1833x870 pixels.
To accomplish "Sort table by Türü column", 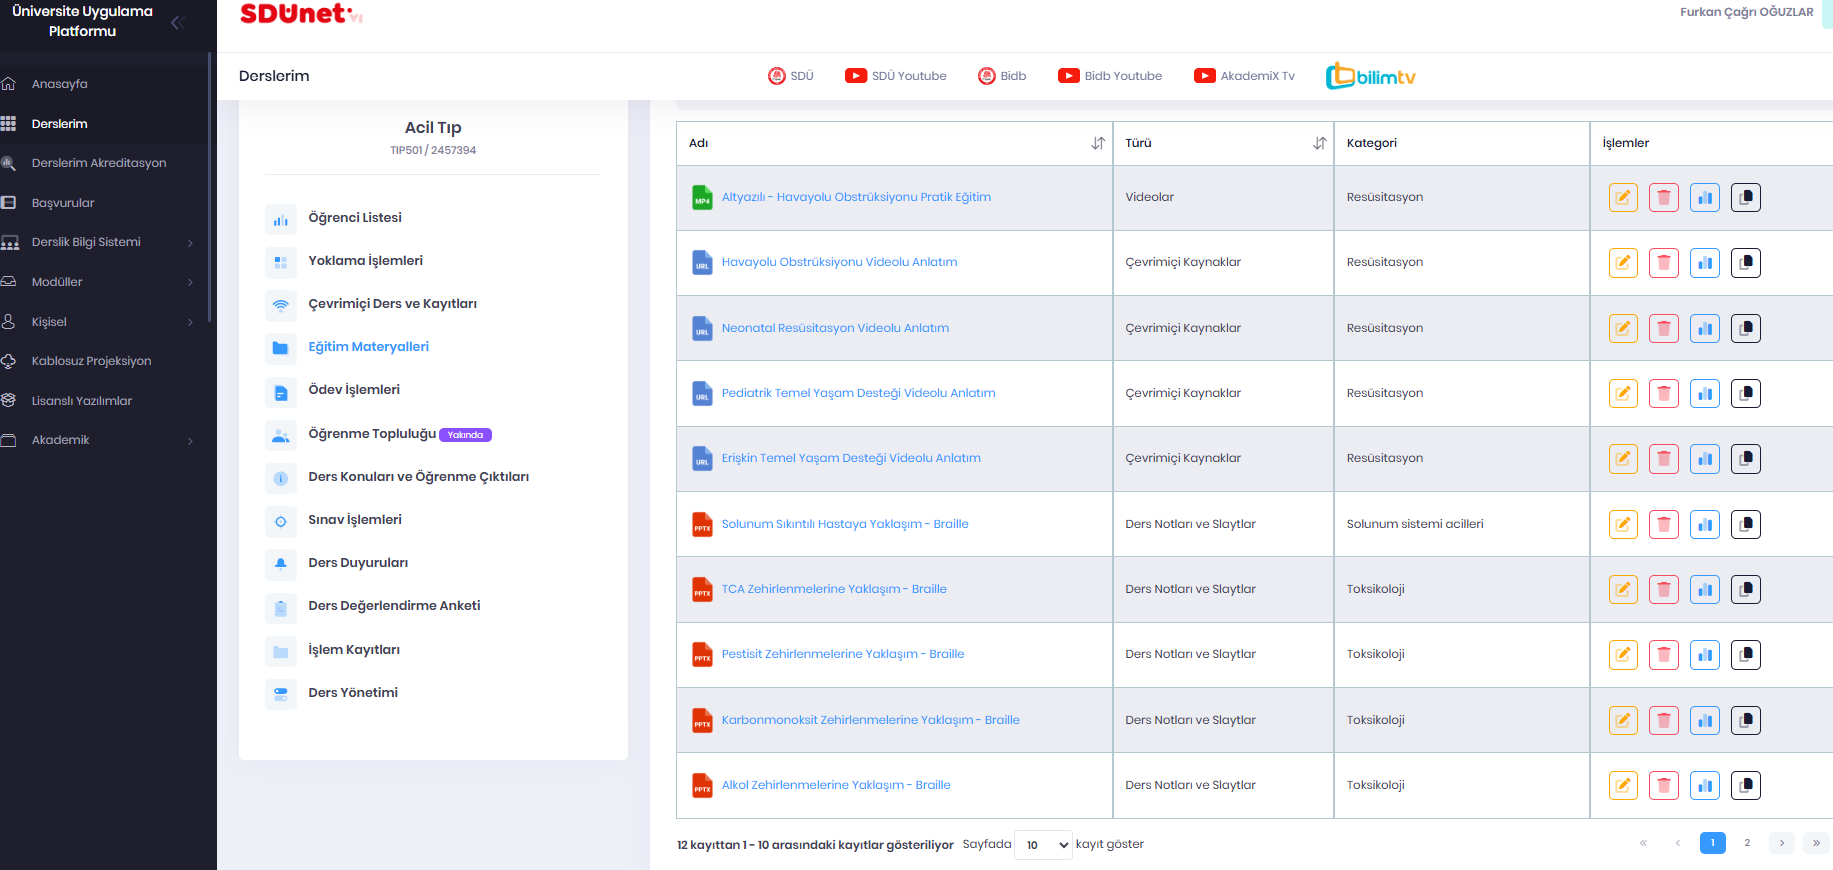I will tap(1319, 143).
